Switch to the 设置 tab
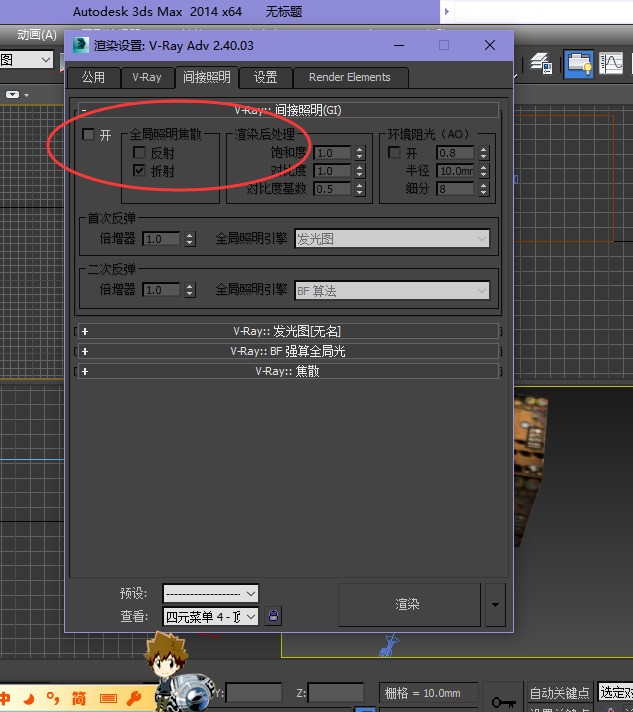This screenshot has width=633, height=712. click(x=266, y=78)
